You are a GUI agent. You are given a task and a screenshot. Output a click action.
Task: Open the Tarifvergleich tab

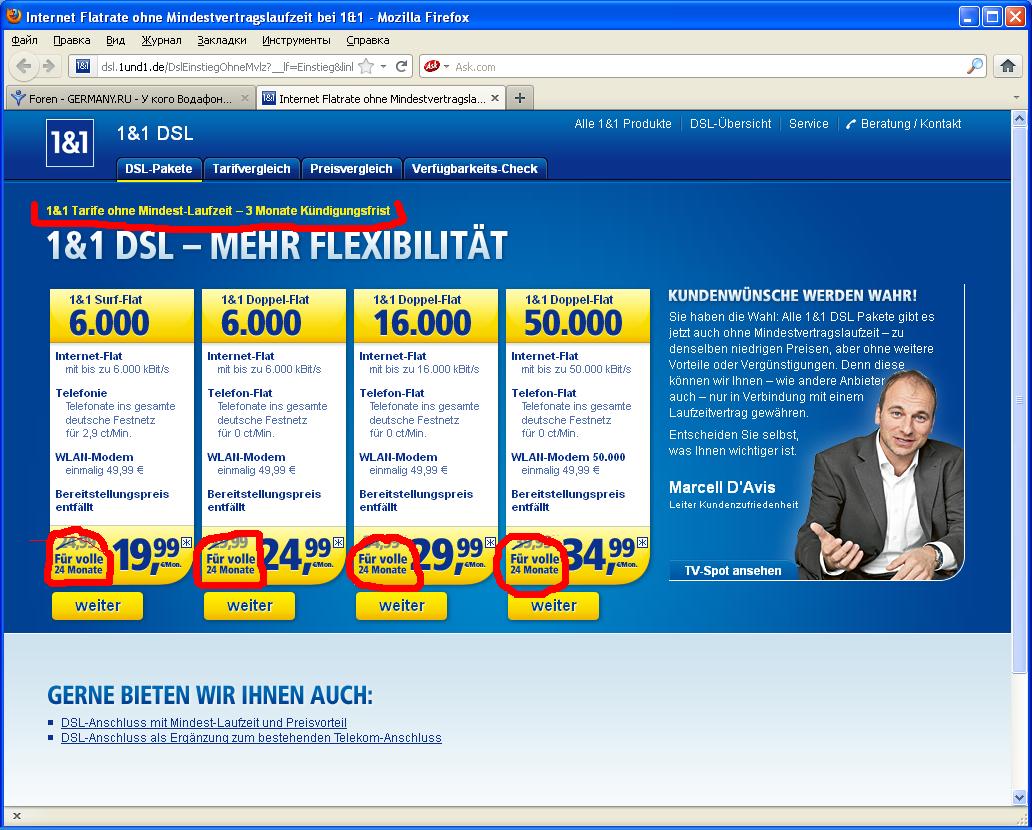pos(251,169)
